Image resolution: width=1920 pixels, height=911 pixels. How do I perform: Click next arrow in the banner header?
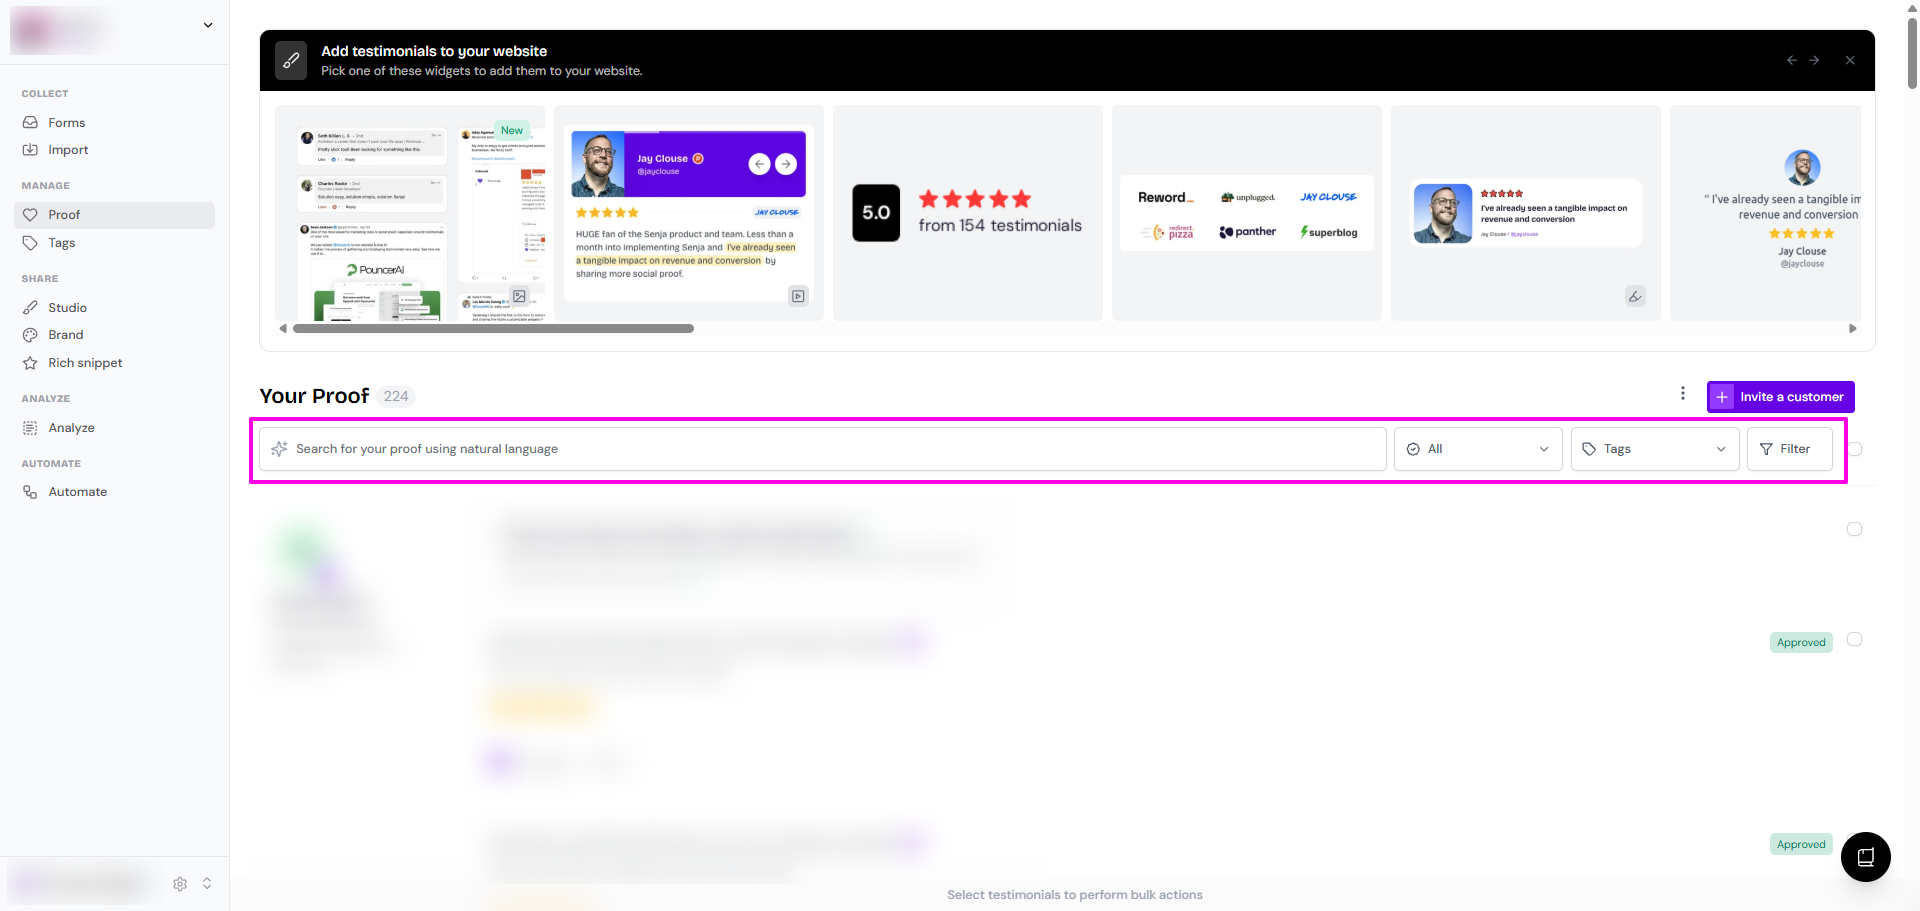[1814, 61]
